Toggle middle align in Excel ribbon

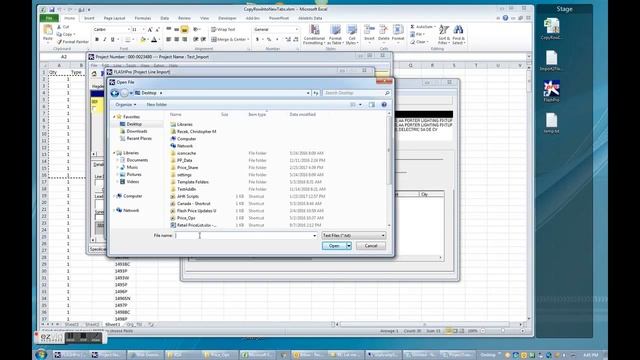[x=176, y=29]
